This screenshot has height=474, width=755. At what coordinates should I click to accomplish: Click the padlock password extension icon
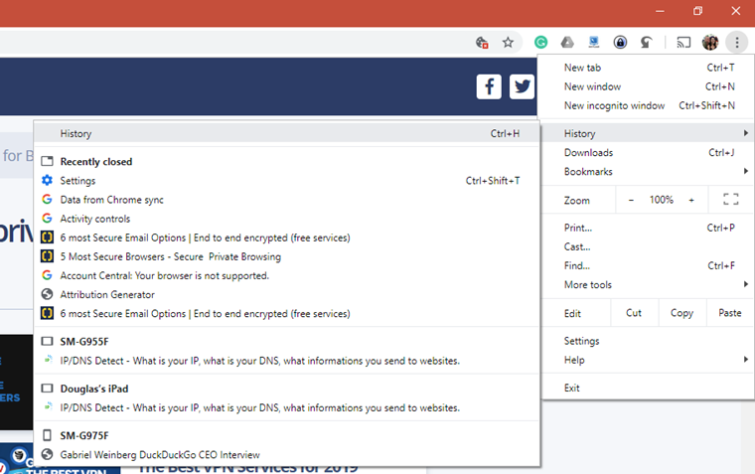click(620, 42)
